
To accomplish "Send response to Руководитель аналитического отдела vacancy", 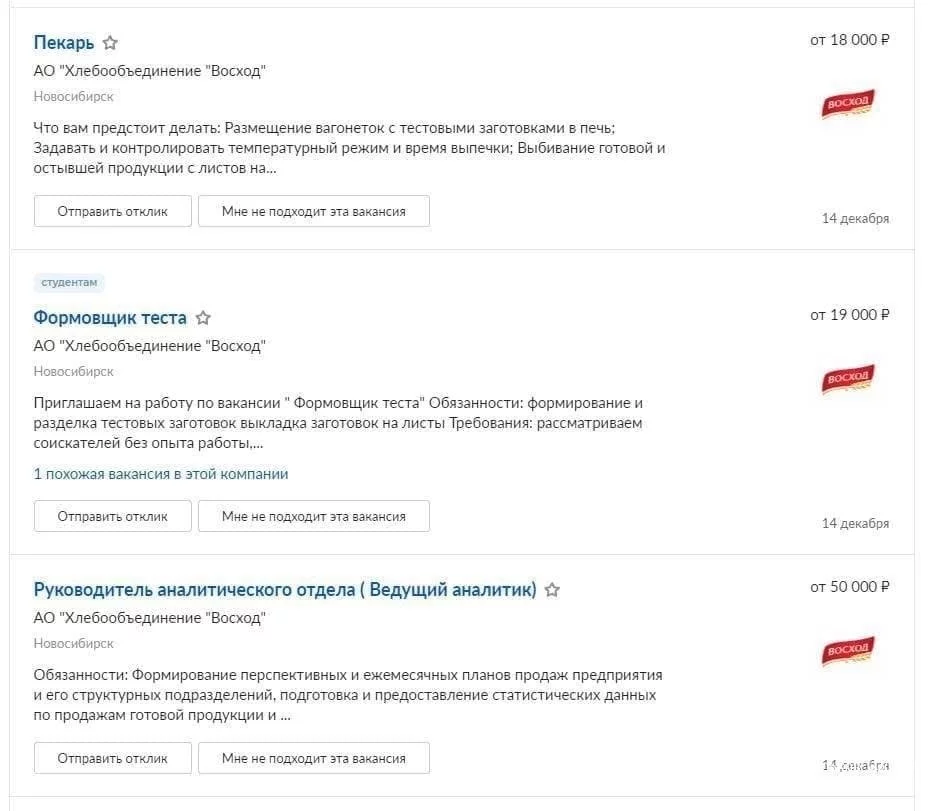I will point(112,758).
